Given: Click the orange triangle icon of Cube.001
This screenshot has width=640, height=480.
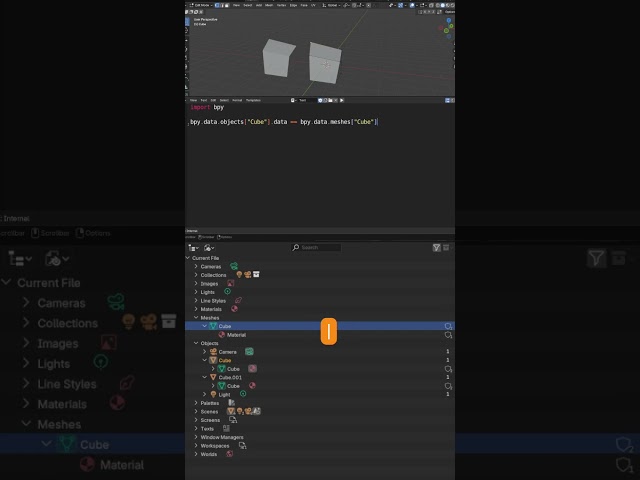Looking at the screenshot, I should click(x=213, y=377).
